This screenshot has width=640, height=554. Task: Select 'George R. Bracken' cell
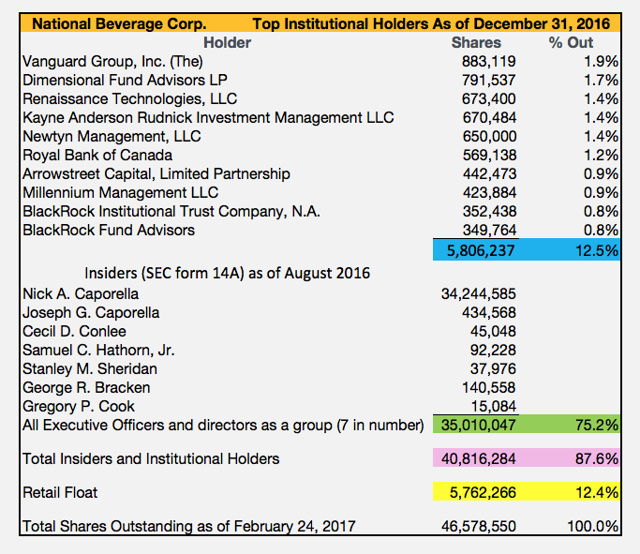point(86,388)
